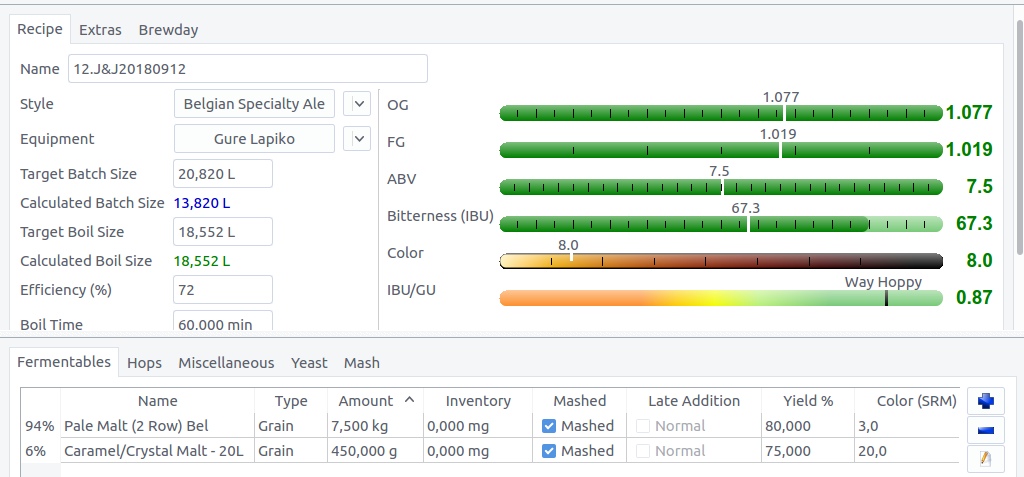1024x477 pixels.
Task: Go to the Yeast tab
Action: coord(309,363)
